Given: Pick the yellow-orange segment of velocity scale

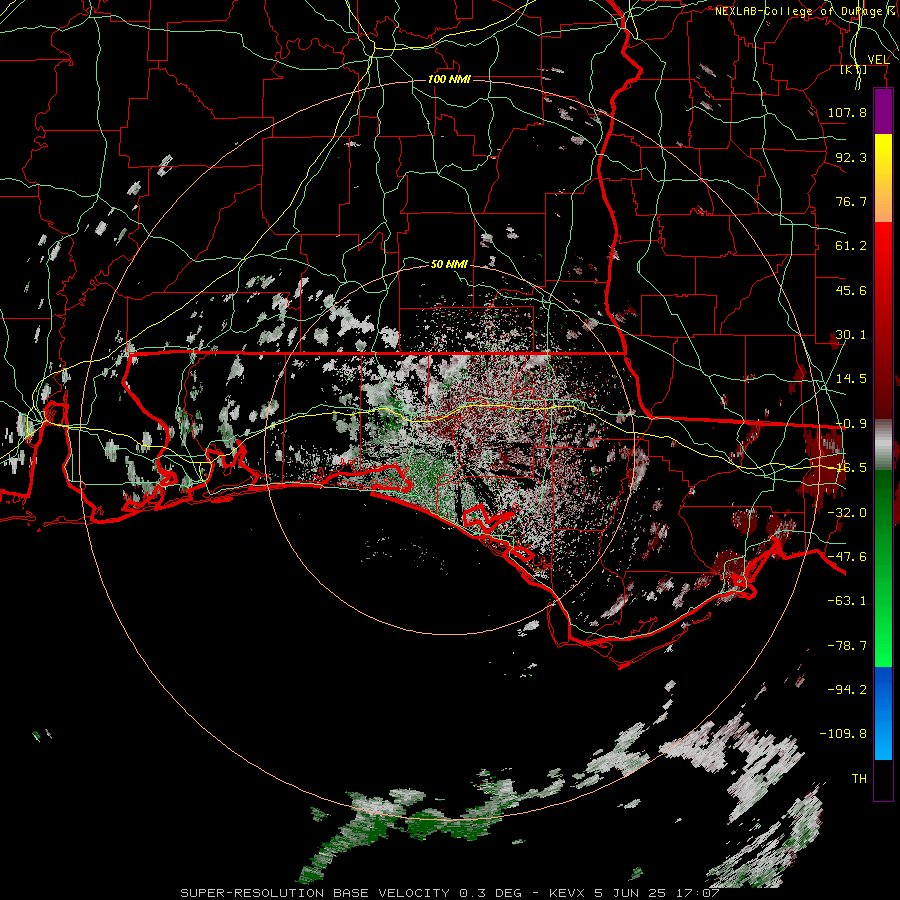Looking at the screenshot, I should (883, 178).
